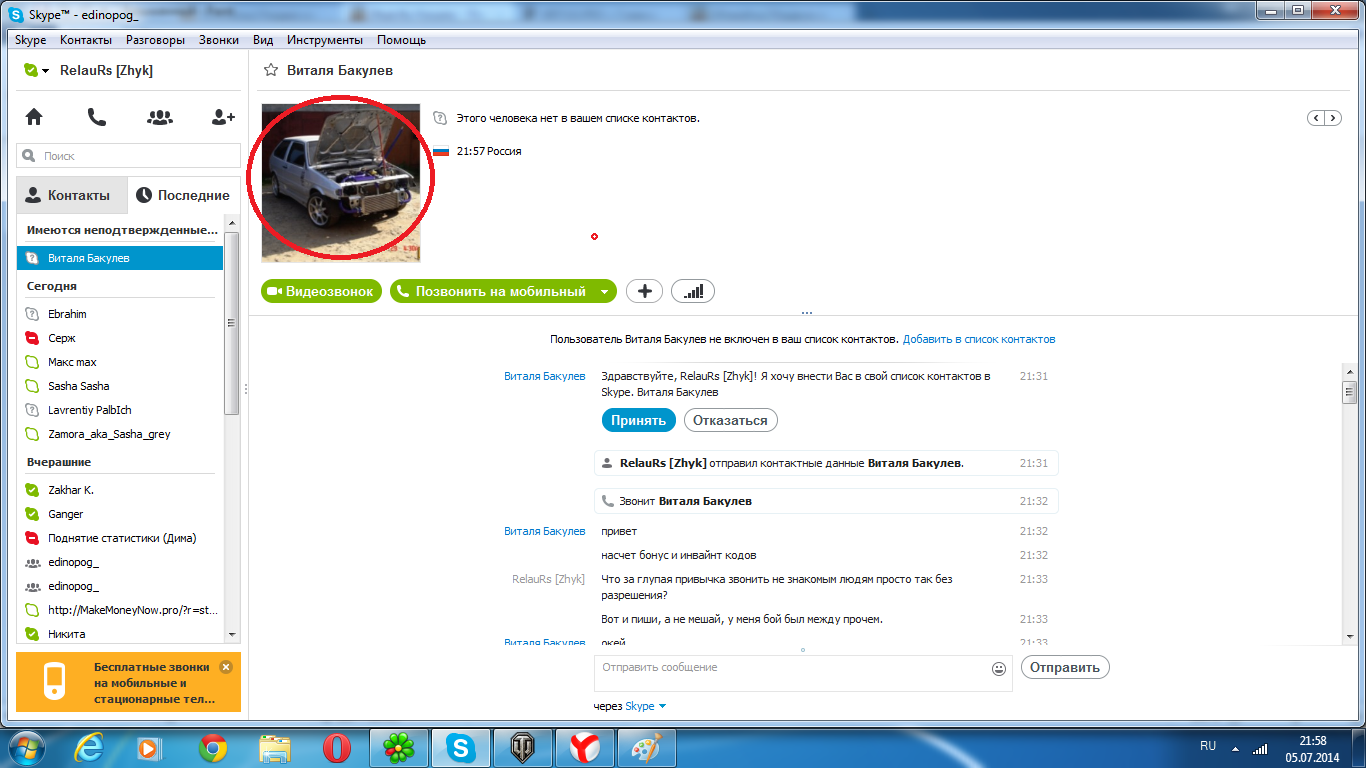Click the add contact icon

(x=223, y=117)
